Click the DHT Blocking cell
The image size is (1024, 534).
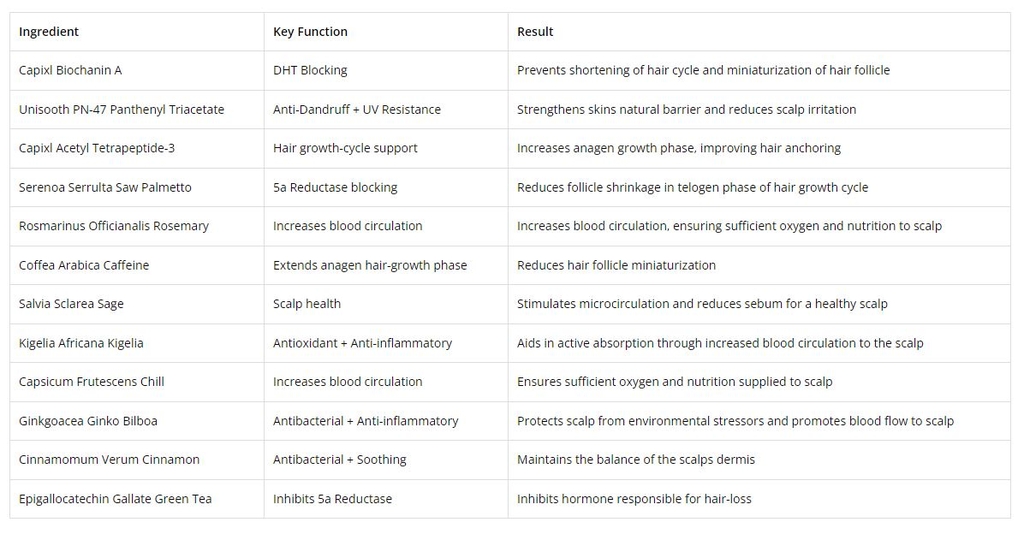tap(310, 70)
